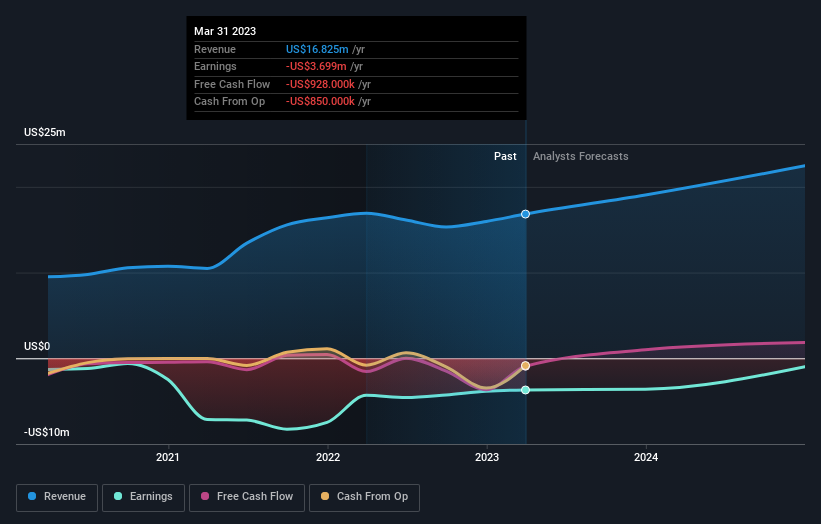Click the tooltip Cash From Op row label
The image size is (821, 524).
point(229,102)
